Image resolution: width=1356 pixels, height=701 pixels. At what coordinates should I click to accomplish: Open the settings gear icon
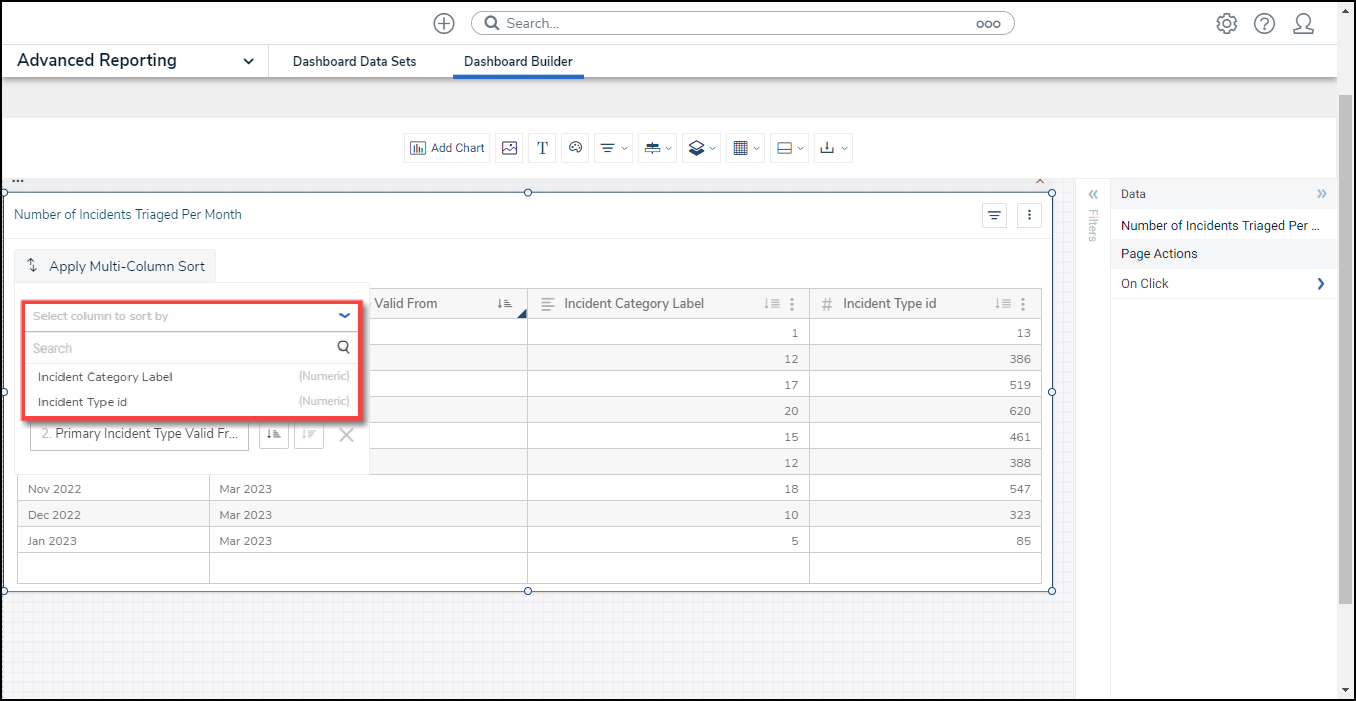coord(1226,24)
